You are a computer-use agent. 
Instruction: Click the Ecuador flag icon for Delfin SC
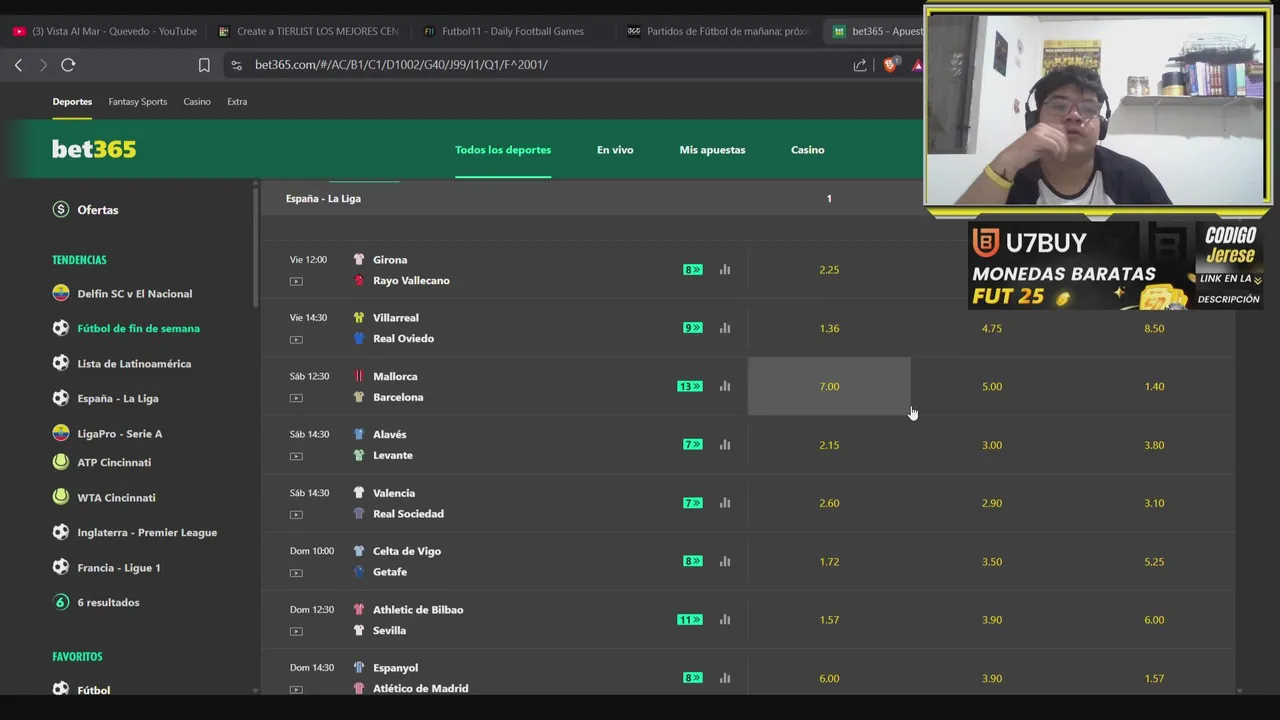pyautogui.click(x=61, y=293)
